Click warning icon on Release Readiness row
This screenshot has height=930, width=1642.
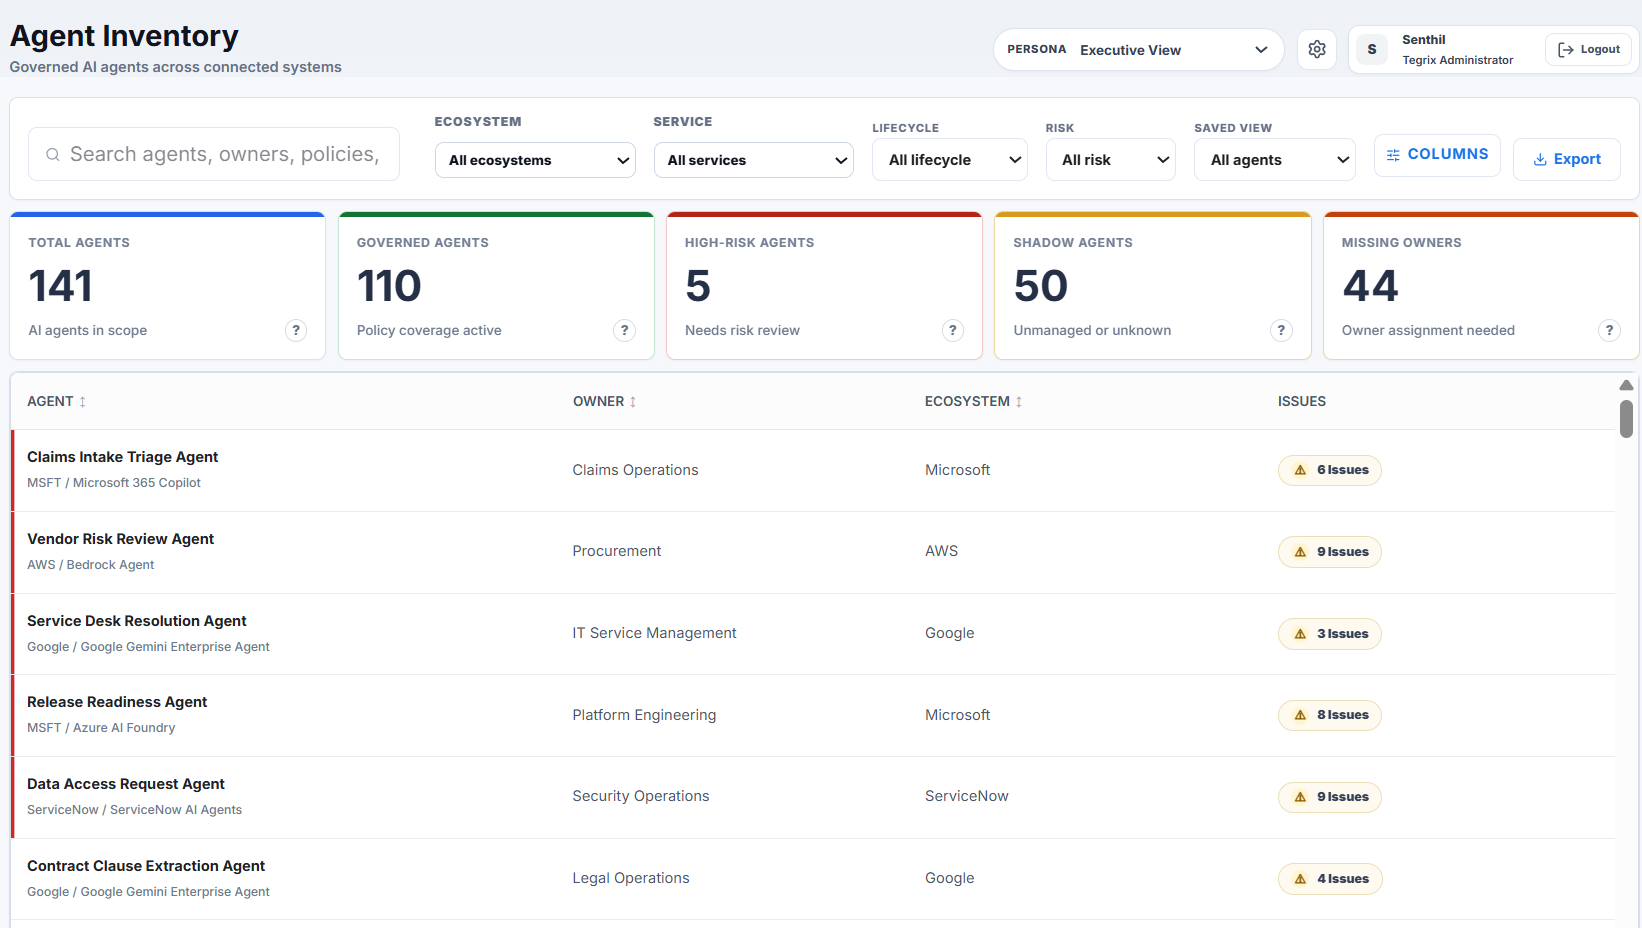1300,715
